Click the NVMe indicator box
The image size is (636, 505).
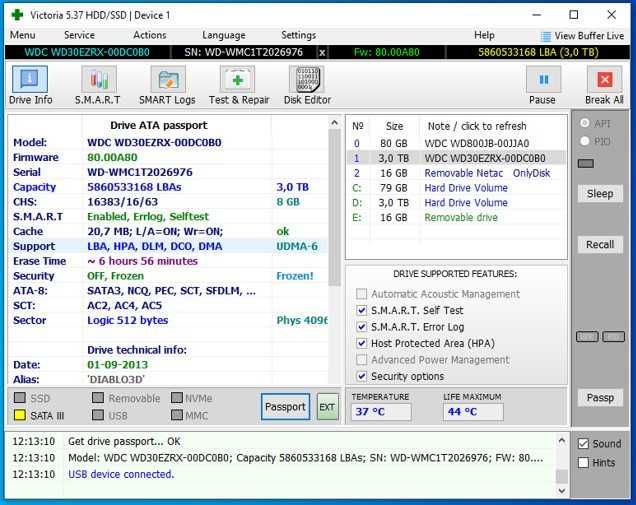177,398
